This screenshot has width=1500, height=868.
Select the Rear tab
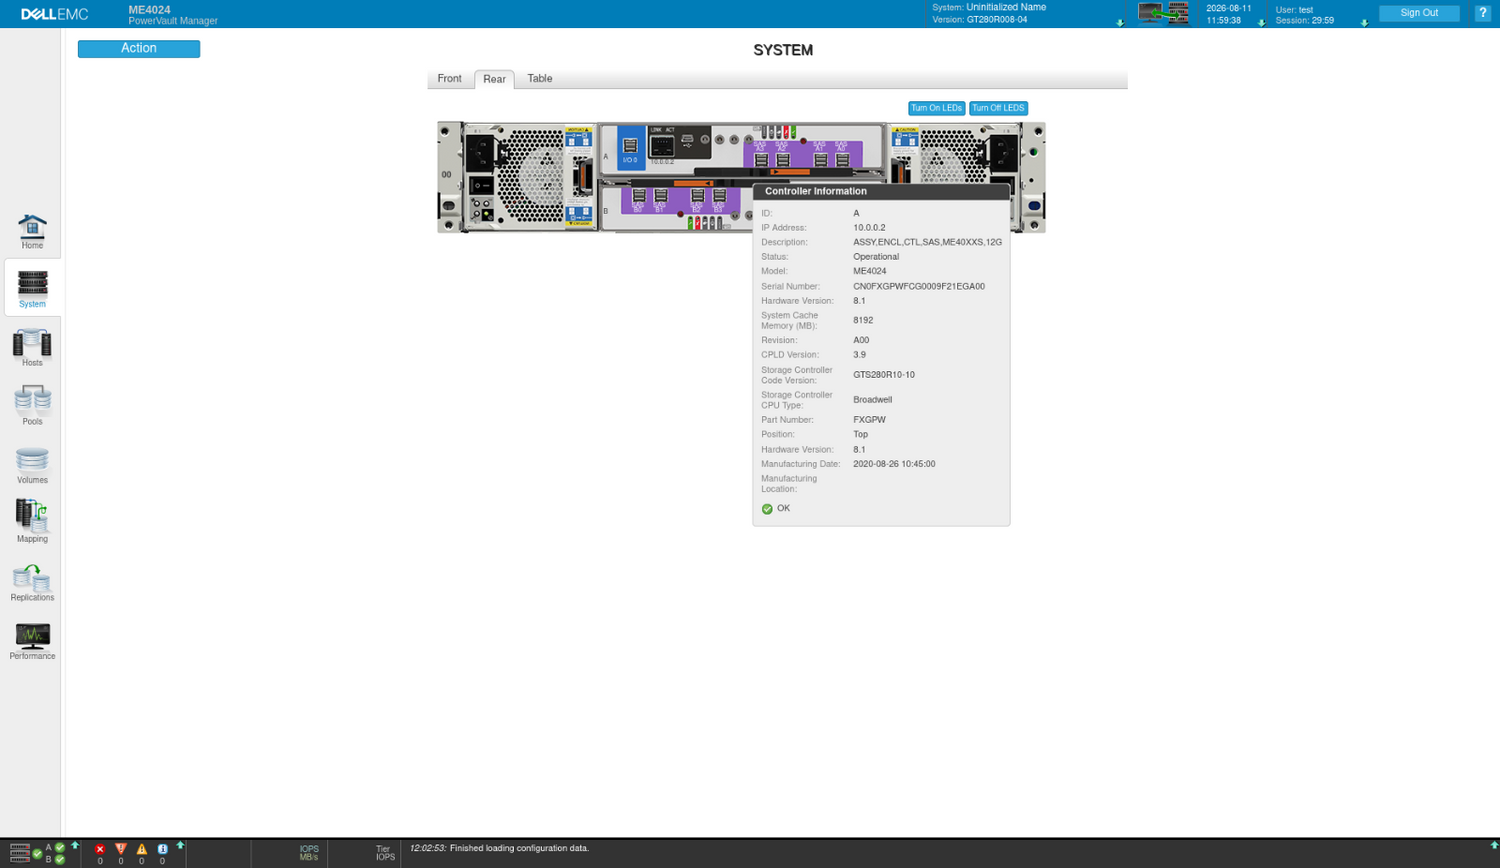494,79
